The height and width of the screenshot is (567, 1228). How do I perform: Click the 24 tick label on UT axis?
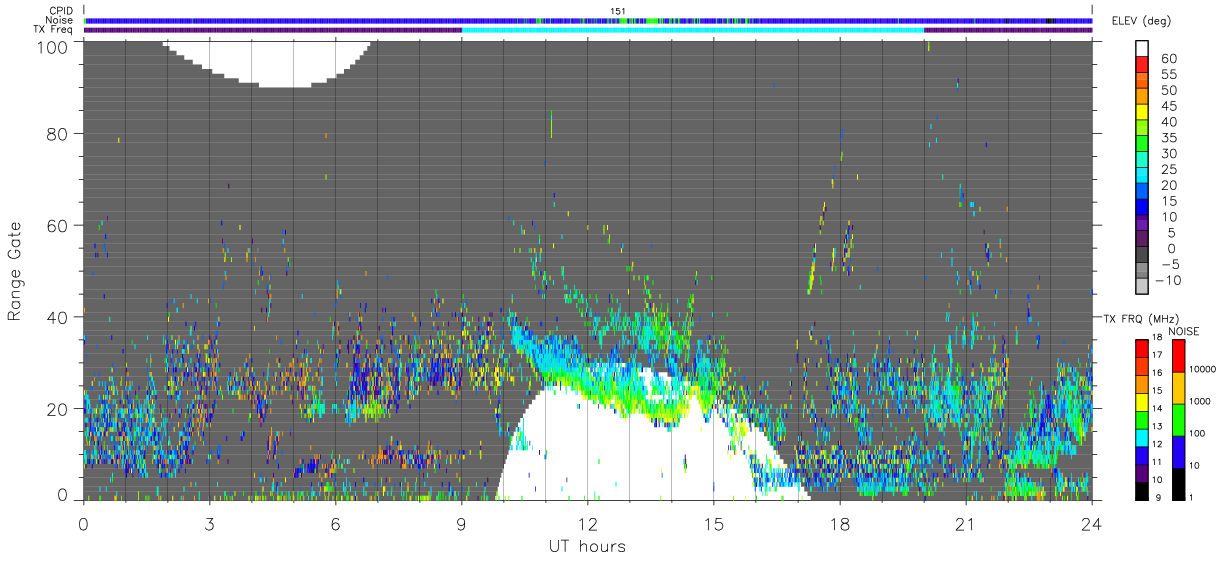(x=1091, y=523)
